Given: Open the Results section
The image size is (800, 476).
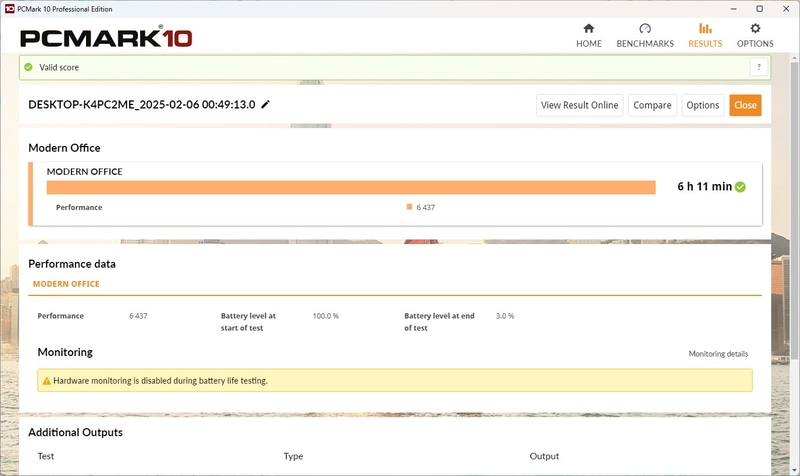Looking at the screenshot, I should click(705, 36).
